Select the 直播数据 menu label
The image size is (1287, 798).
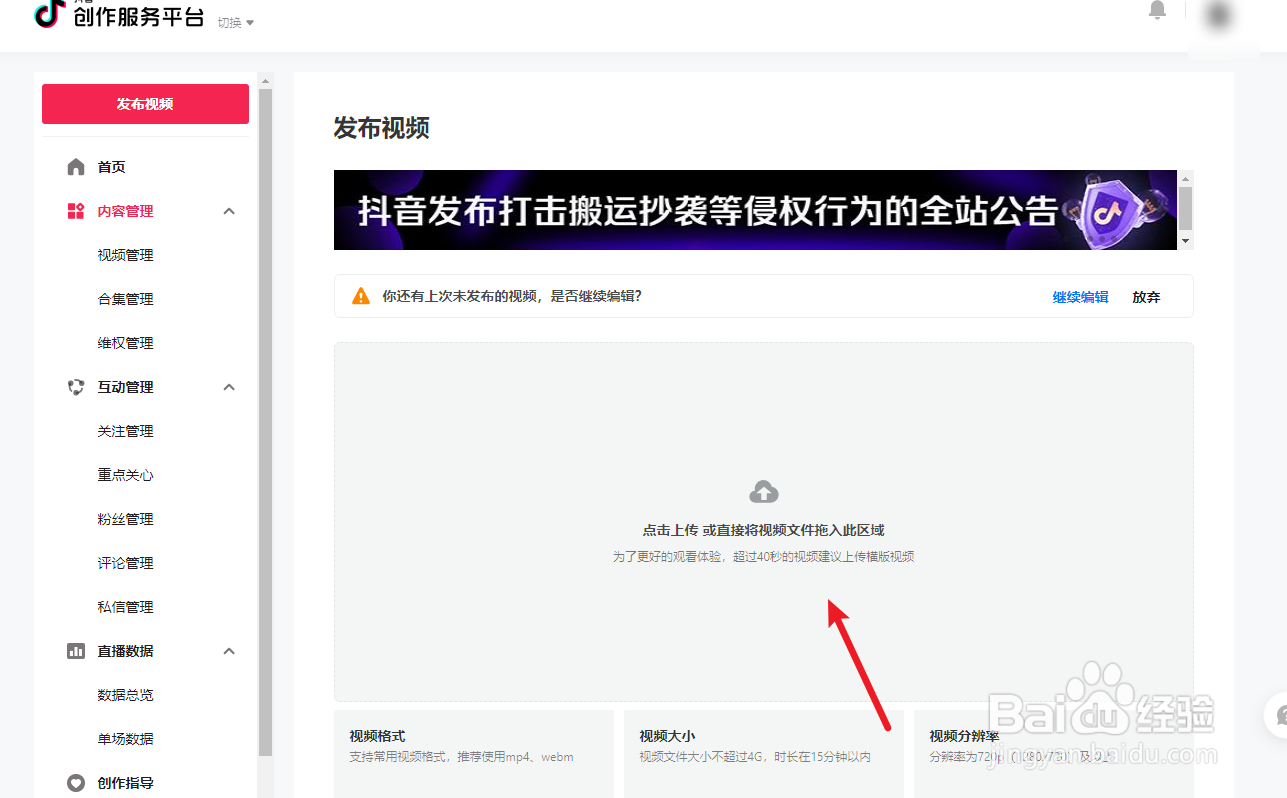pos(126,651)
